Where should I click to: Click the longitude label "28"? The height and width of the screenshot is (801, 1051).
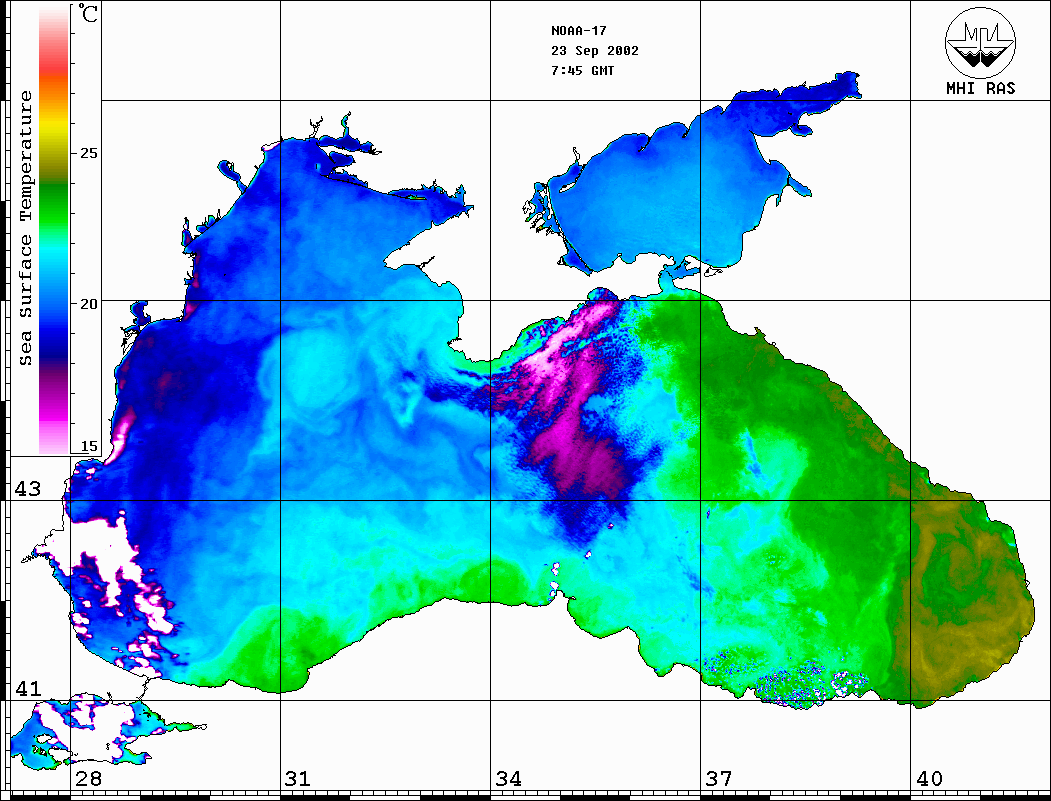(x=88, y=779)
